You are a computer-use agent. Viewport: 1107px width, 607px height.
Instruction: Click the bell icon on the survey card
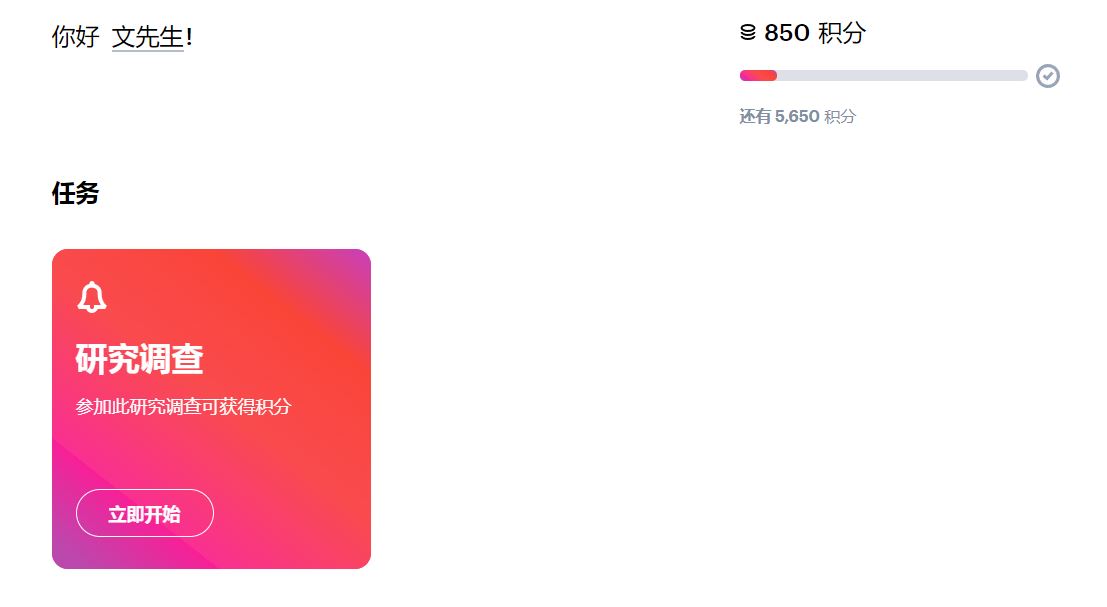tap(92, 297)
